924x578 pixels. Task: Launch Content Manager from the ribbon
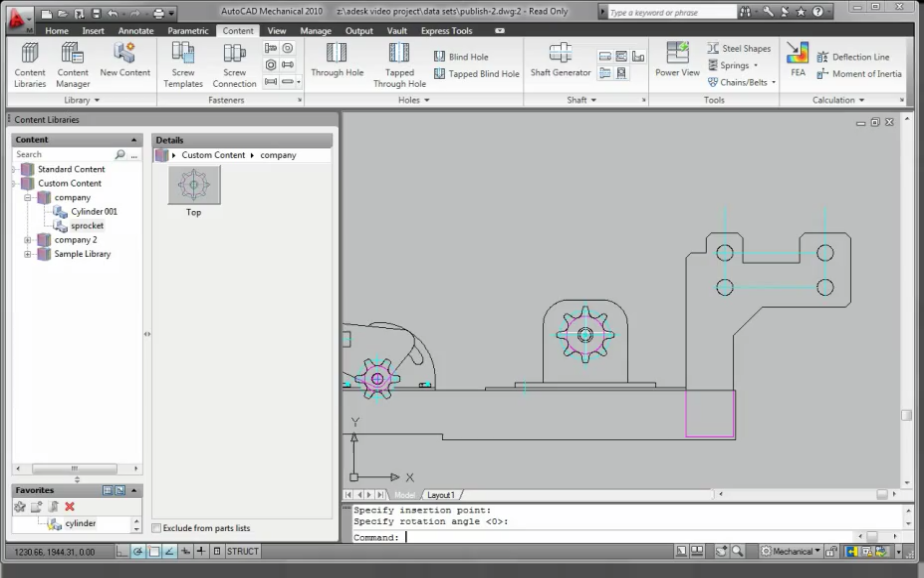click(x=72, y=65)
